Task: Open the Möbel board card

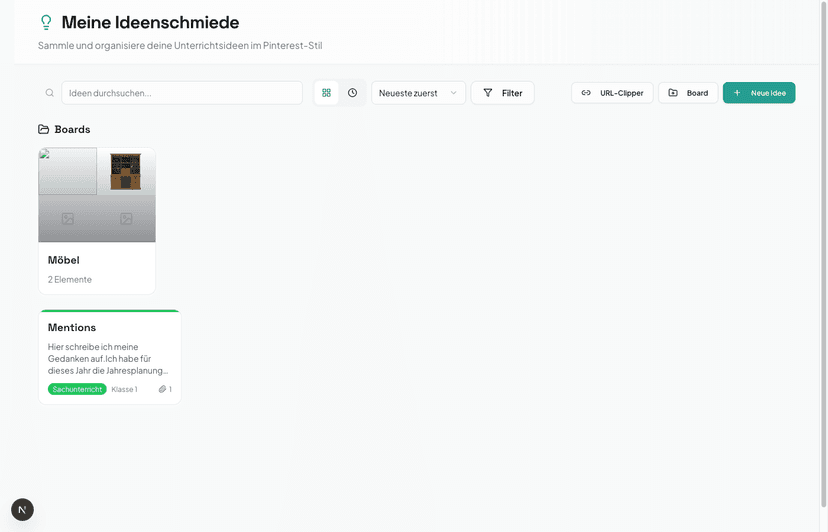Action: click(97, 221)
